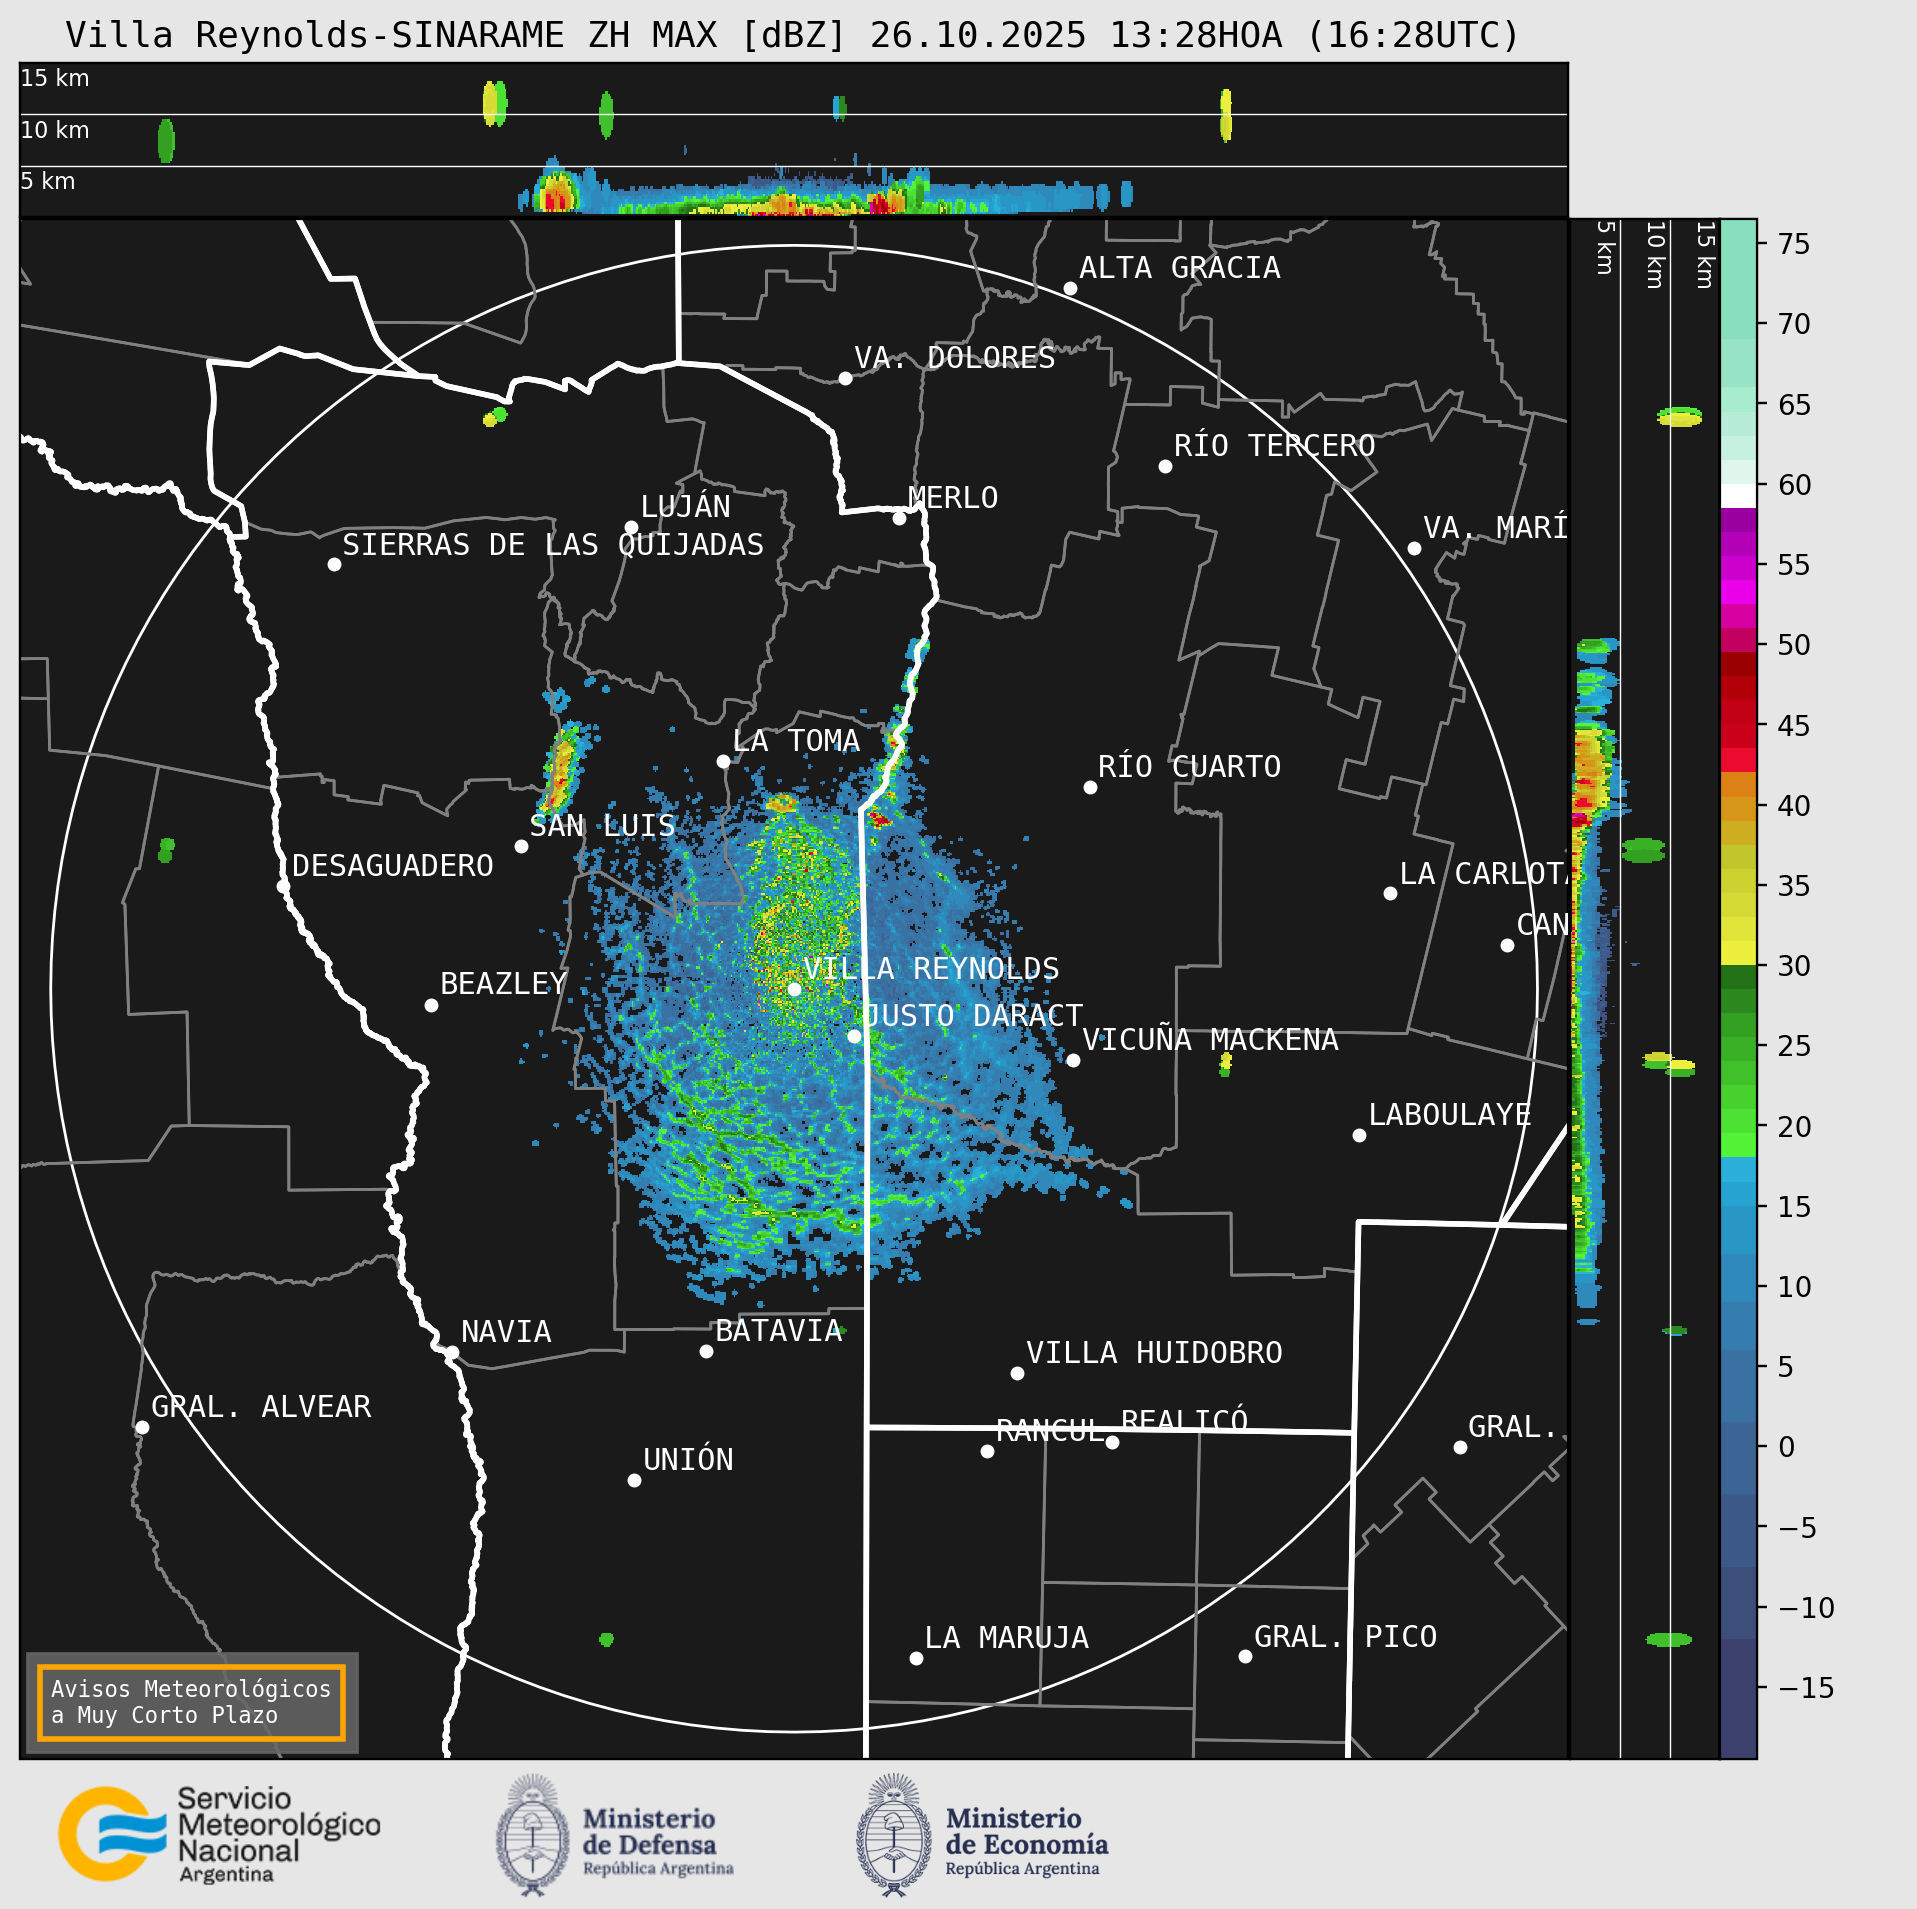The image size is (1917, 1909).
Task: Click the GRAL. ALVEAR city label
Action: [261, 1407]
